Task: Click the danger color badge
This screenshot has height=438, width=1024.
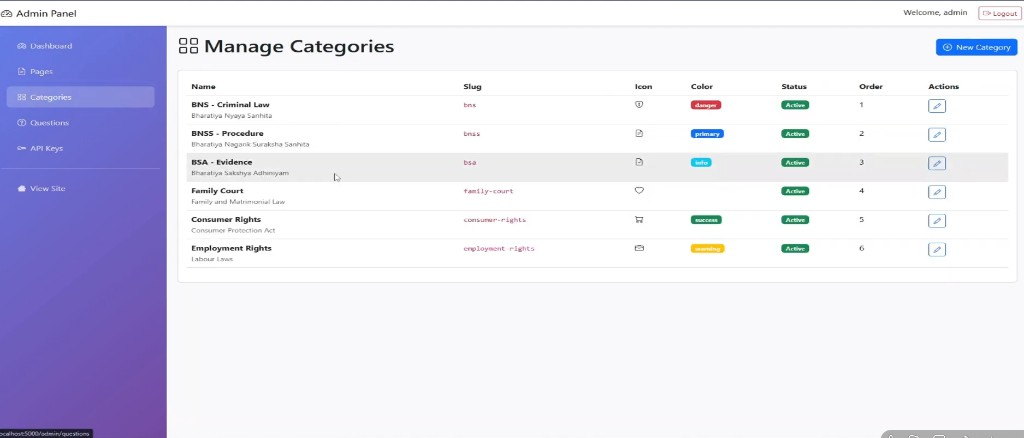Action: (x=706, y=105)
